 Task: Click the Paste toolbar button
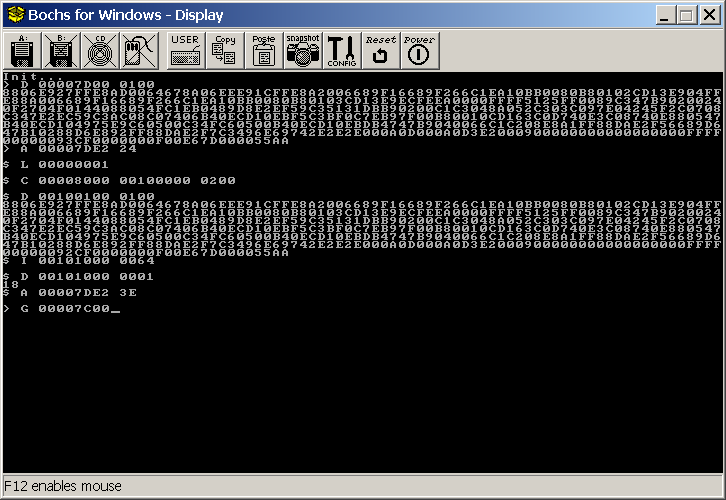(x=263, y=50)
